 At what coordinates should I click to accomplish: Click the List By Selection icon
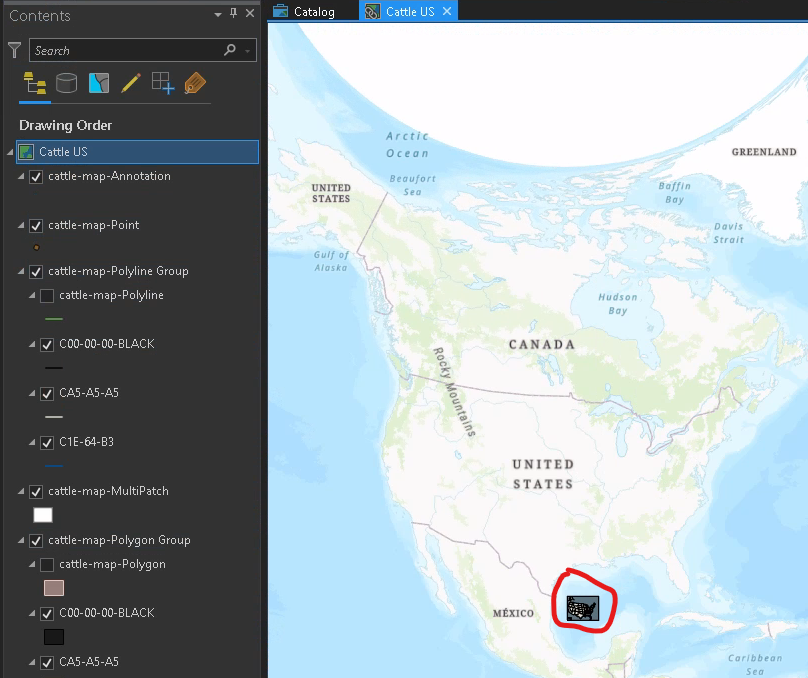pyautogui.click(x=99, y=83)
